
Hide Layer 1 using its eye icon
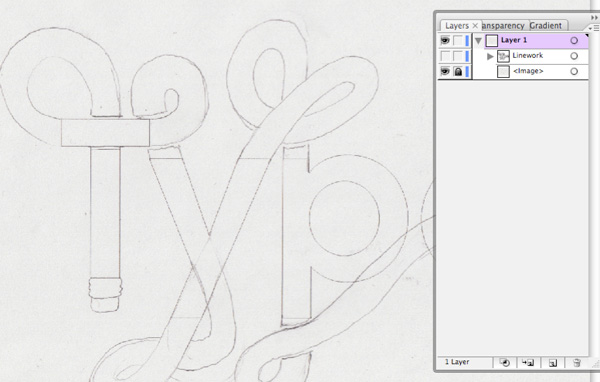click(445, 40)
